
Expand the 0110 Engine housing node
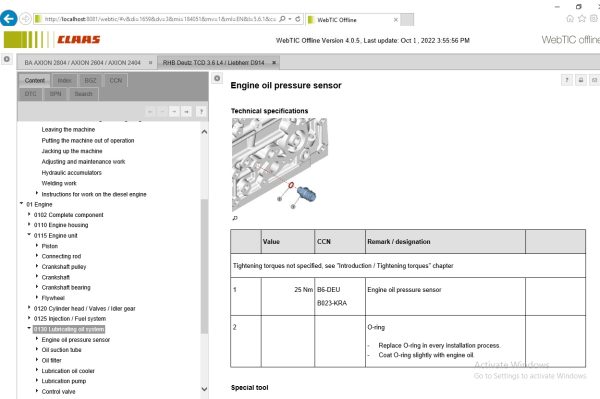point(29,225)
